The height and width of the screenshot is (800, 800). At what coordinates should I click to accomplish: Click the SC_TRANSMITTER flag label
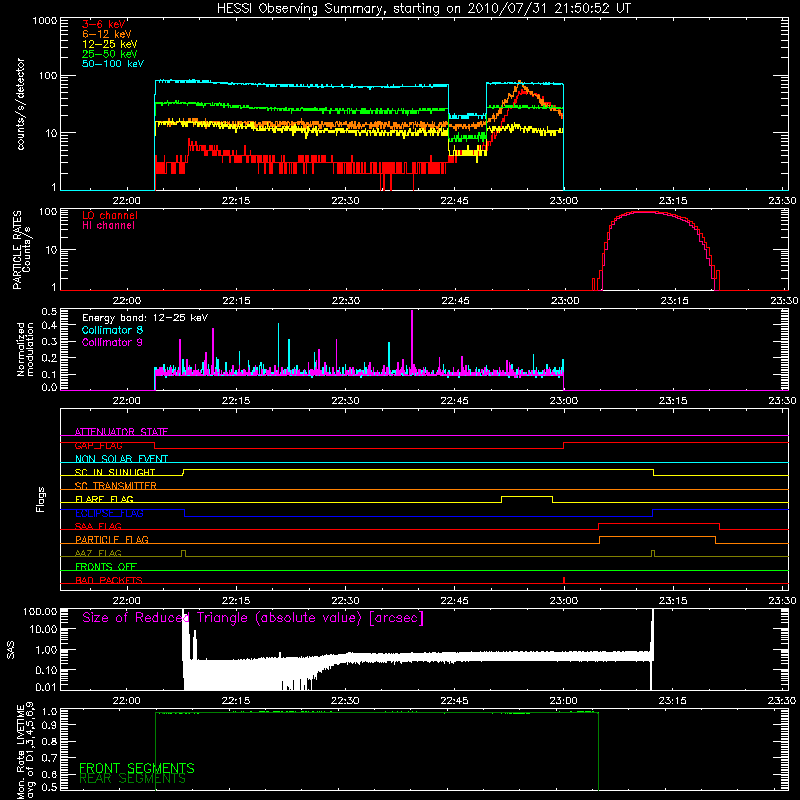coord(116,486)
